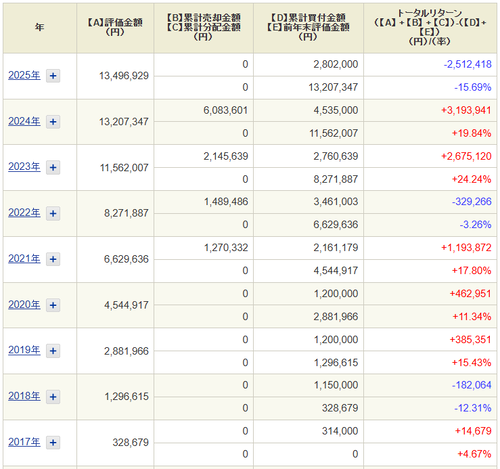Click the plus icon next to 2019年

tap(53, 351)
